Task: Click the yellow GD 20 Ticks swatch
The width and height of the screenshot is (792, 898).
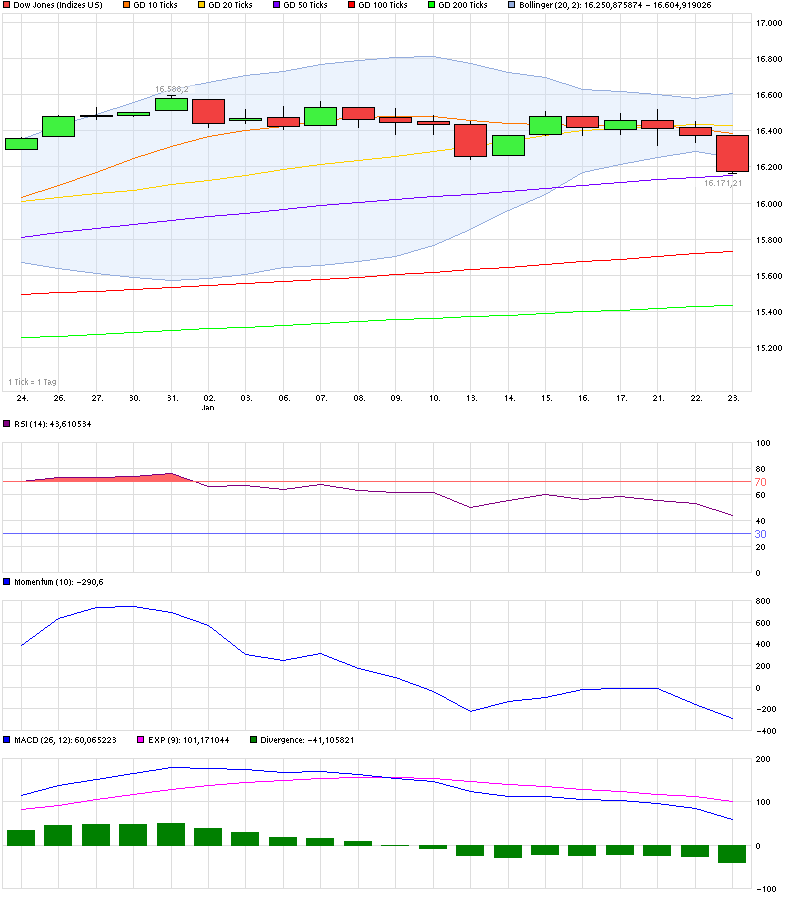Action: click(202, 5)
